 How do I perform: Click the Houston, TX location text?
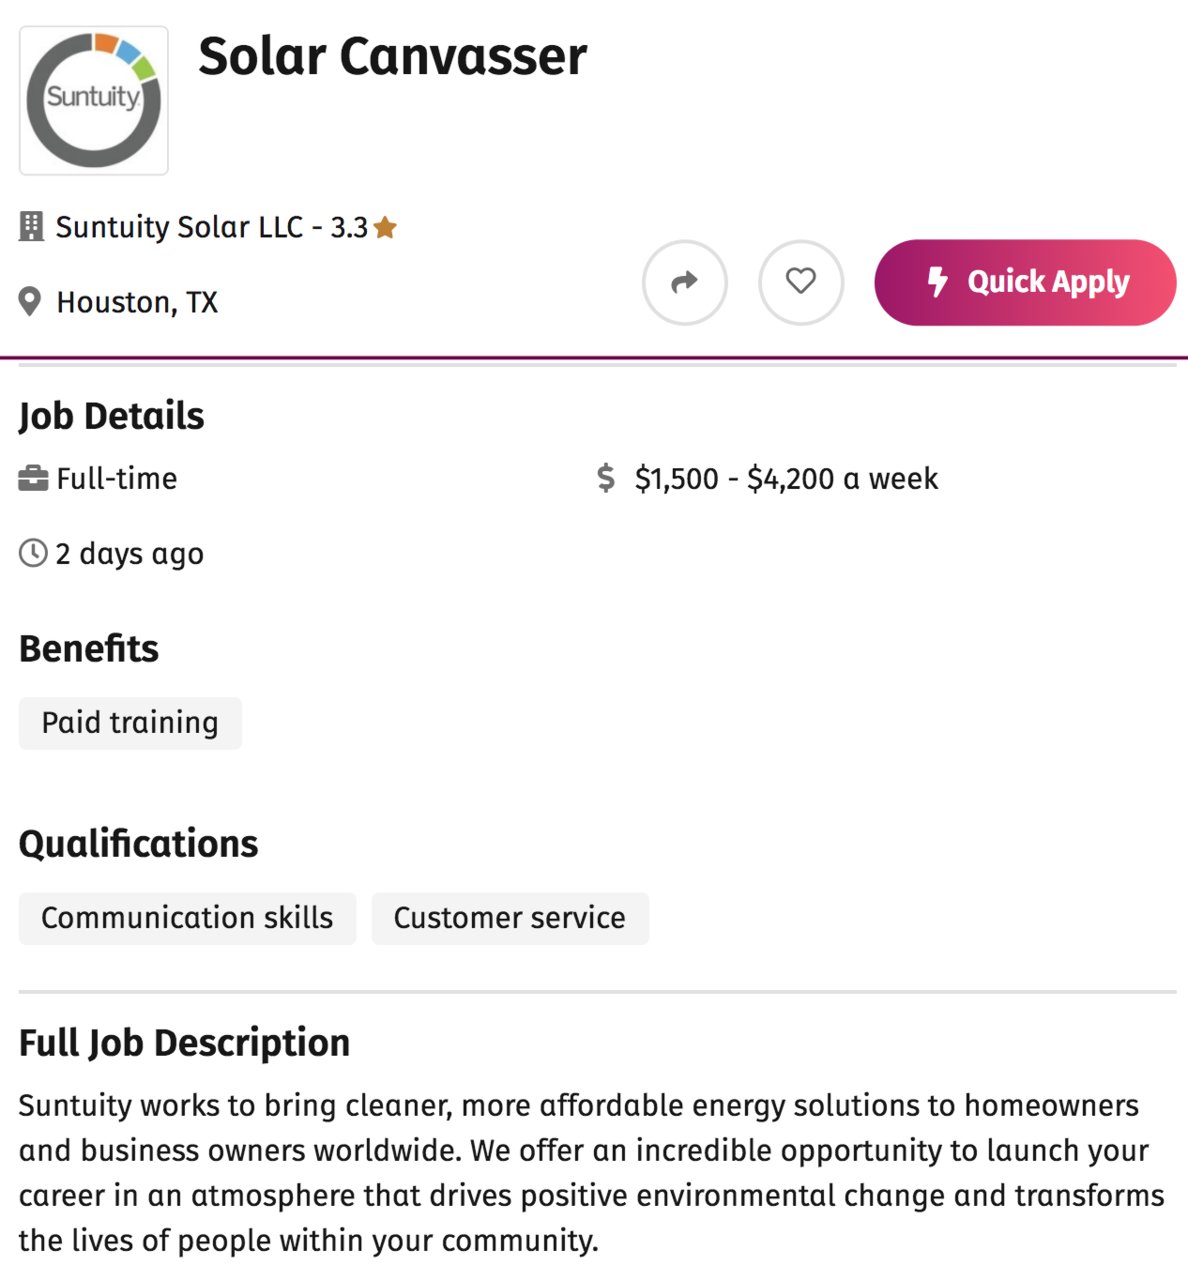137,302
